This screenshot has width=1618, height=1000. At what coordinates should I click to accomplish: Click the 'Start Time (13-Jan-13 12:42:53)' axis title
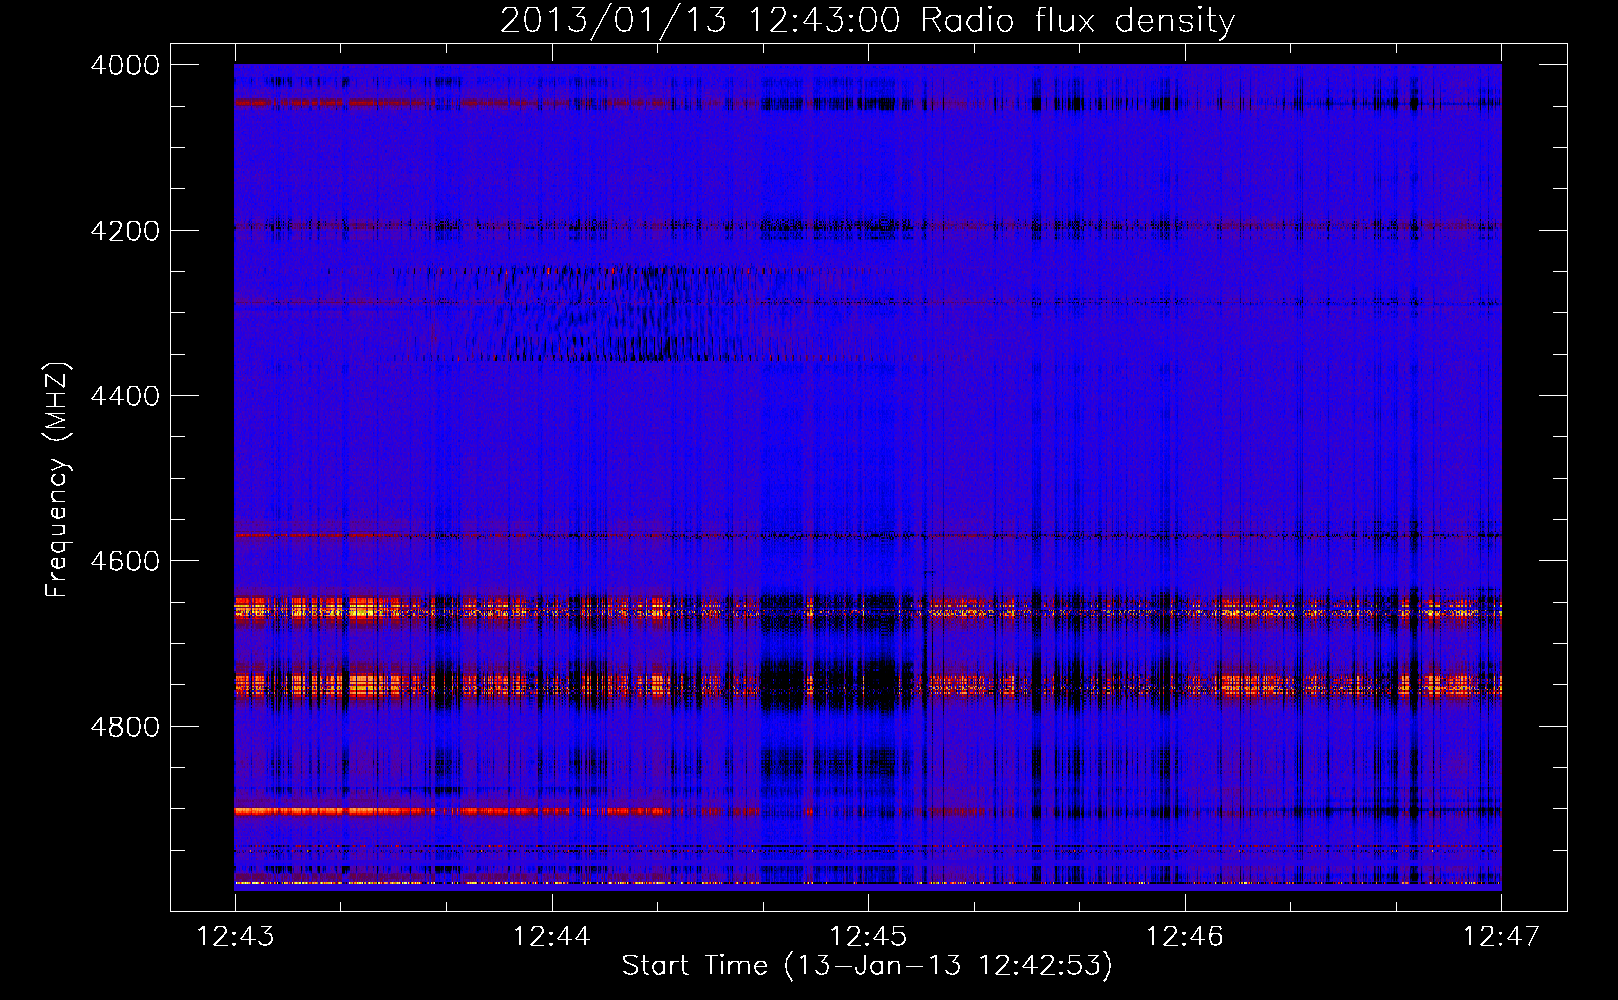867,966
